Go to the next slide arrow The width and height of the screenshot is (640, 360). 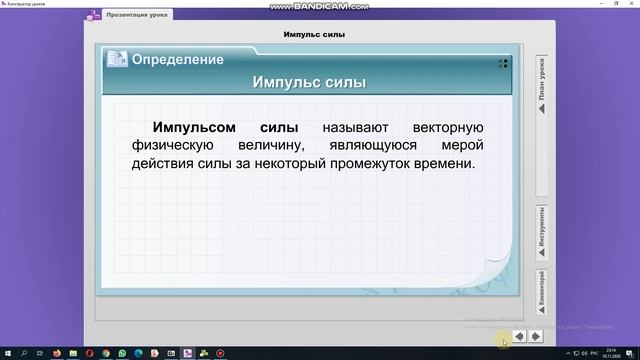536,336
